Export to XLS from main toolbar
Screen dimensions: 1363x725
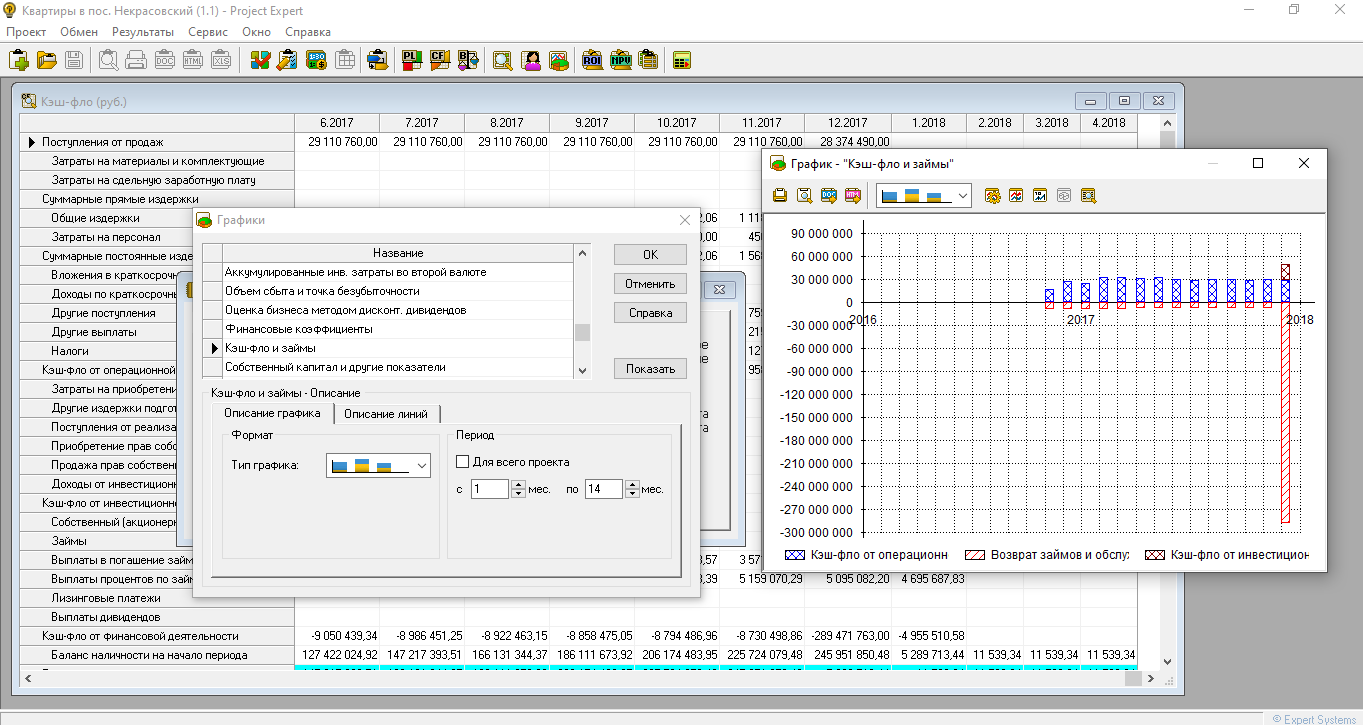pyautogui.click(x=221, y=60)
